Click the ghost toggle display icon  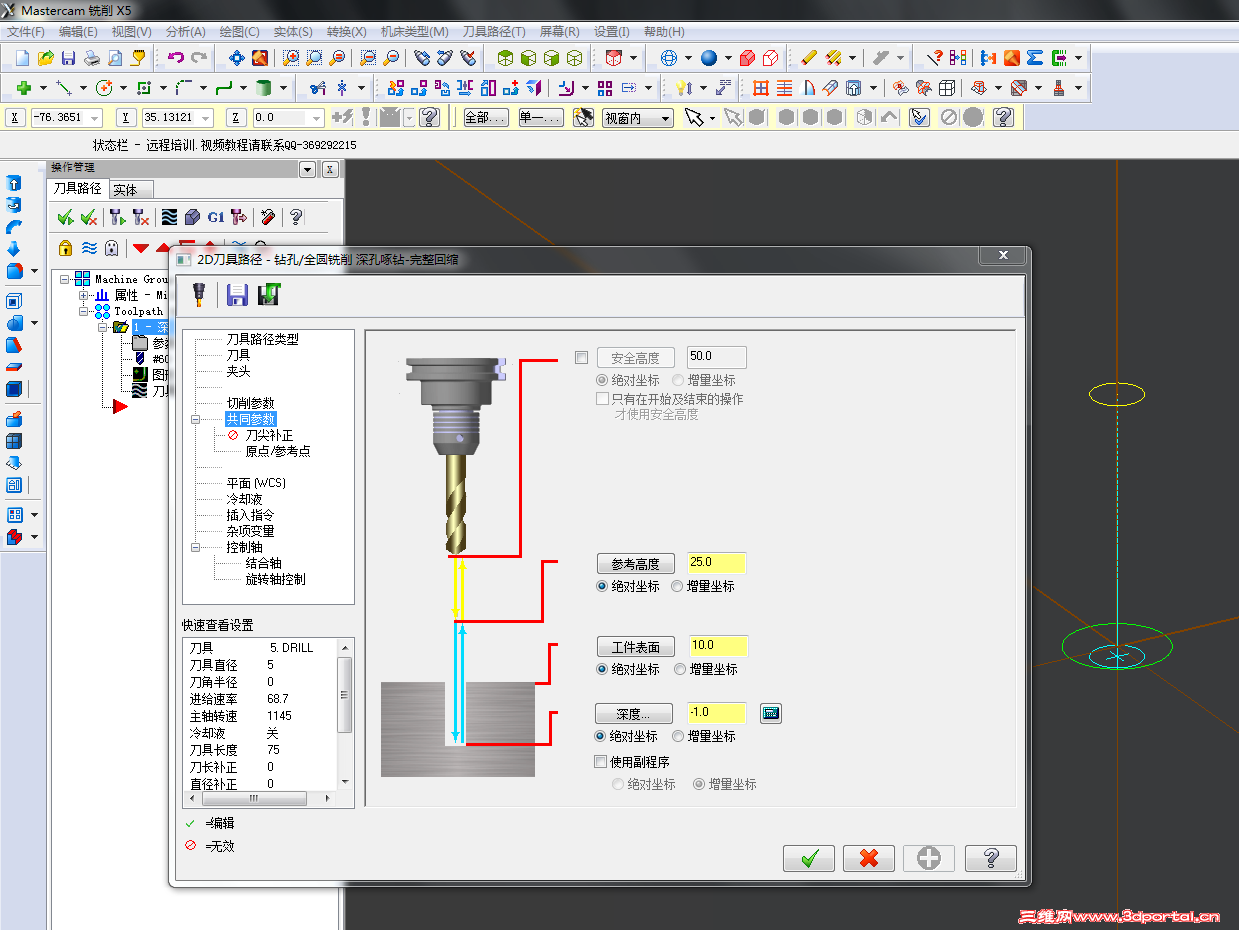112,248
